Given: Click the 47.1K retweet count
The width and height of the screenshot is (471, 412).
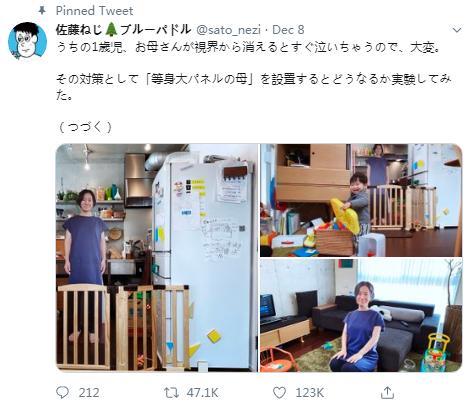Looking at the screenshot, I should 202,393.
